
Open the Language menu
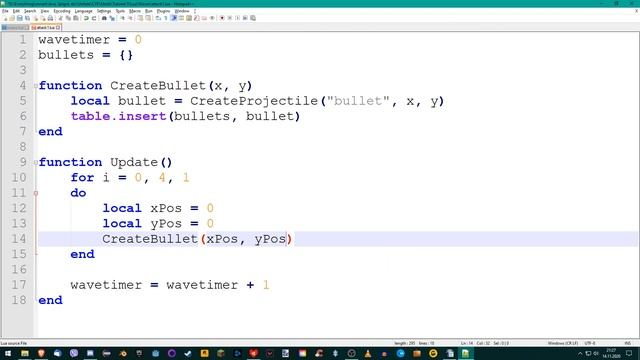pyautogui.click(x=84, y=11)
